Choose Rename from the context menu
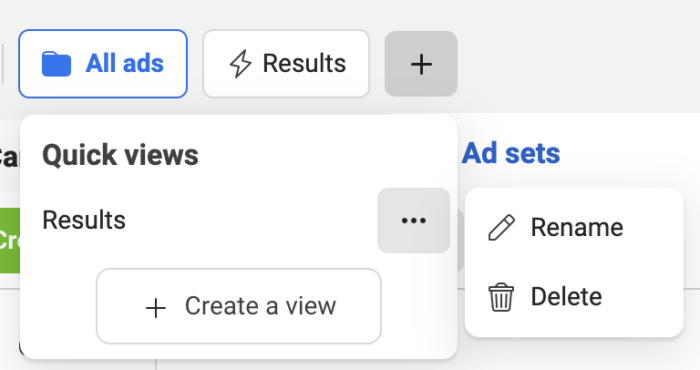The height and width of the screenshot is (370, 700). point(574,228)
